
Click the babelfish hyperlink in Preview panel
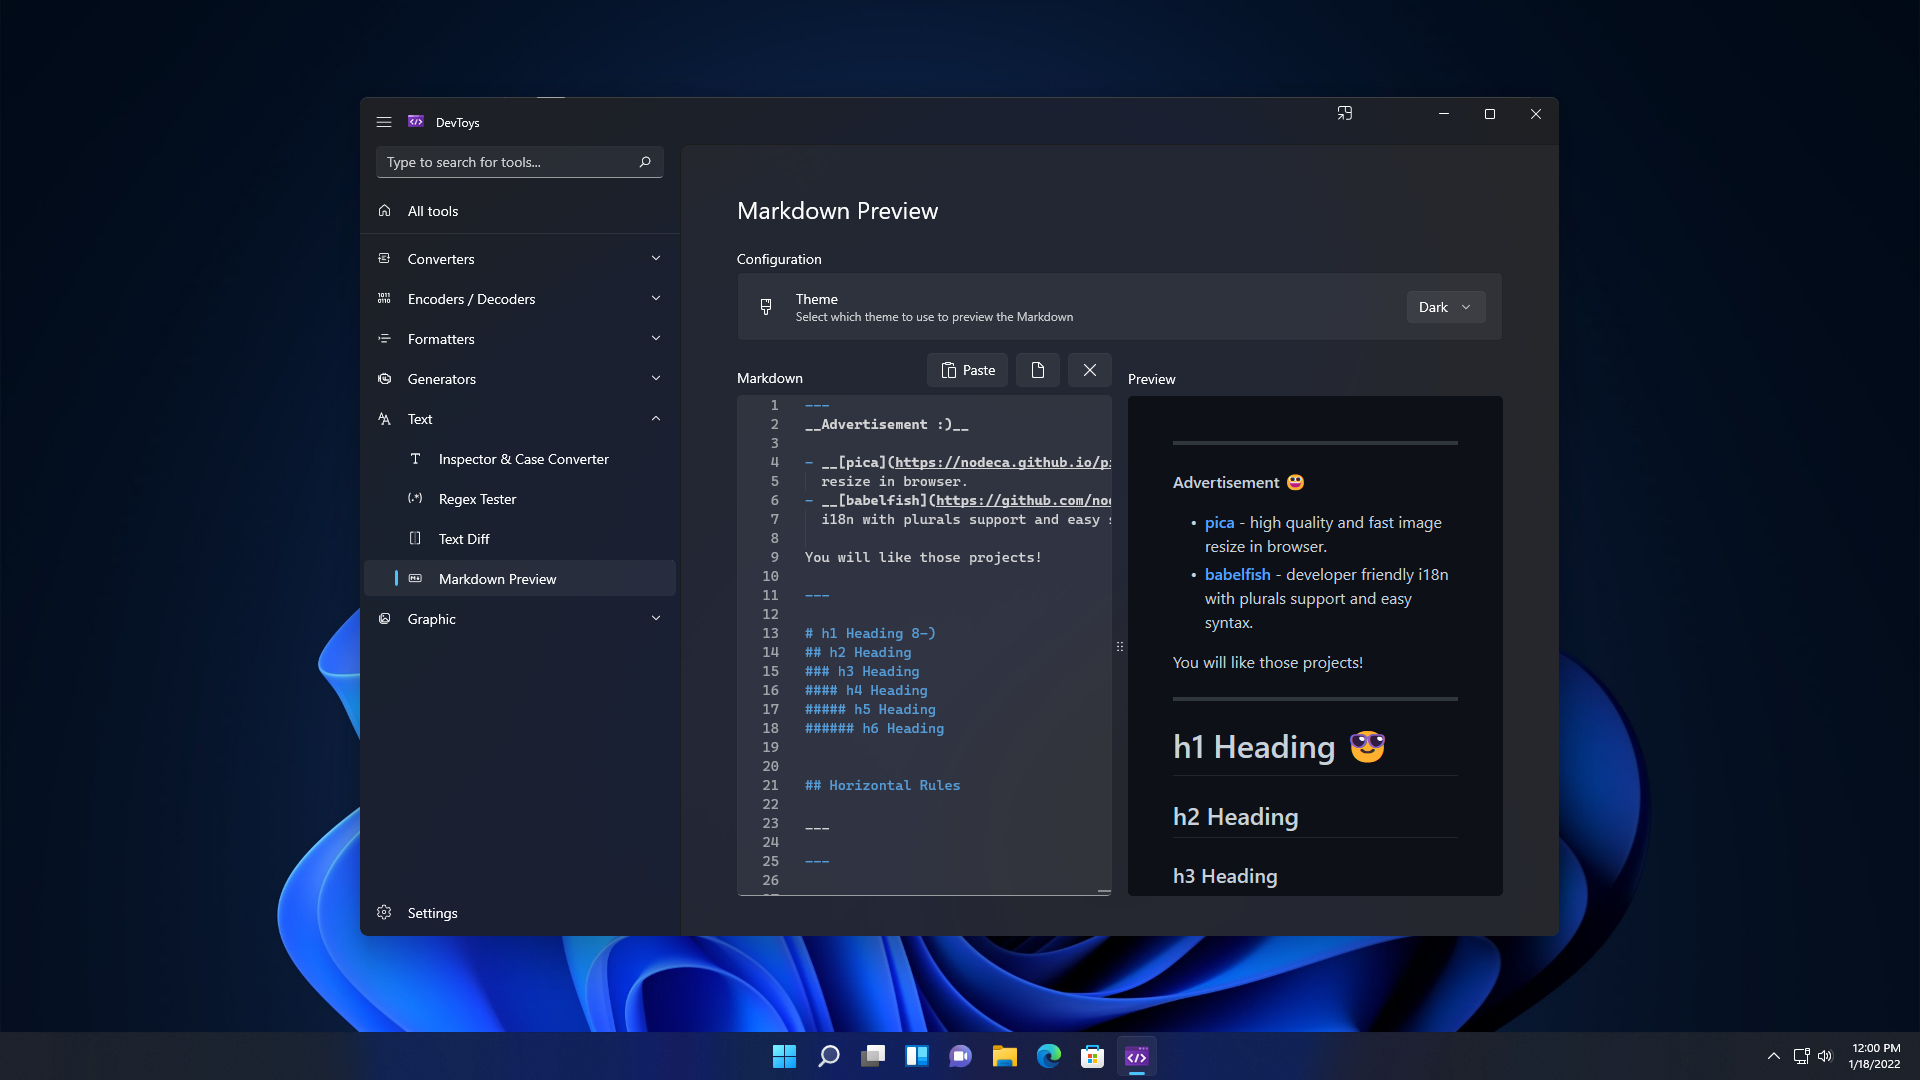click(x=1237, y=572)
